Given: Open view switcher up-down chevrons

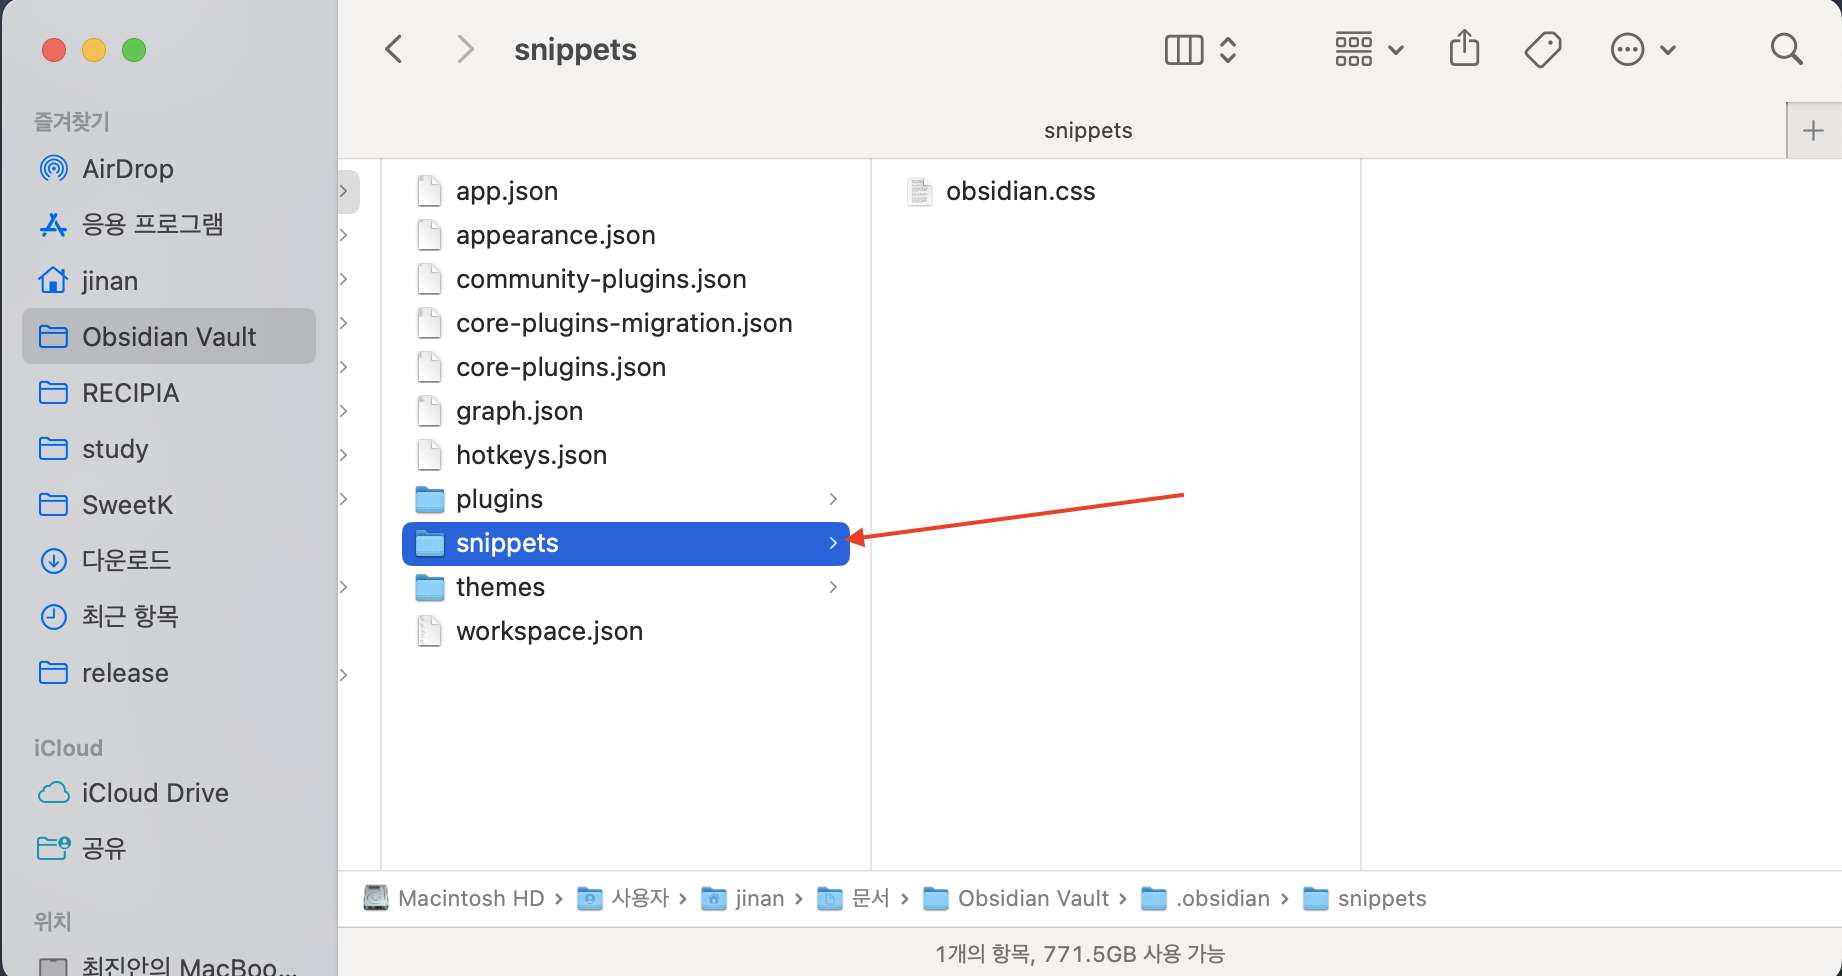Looking at the screenshot, I should 1228,50.
